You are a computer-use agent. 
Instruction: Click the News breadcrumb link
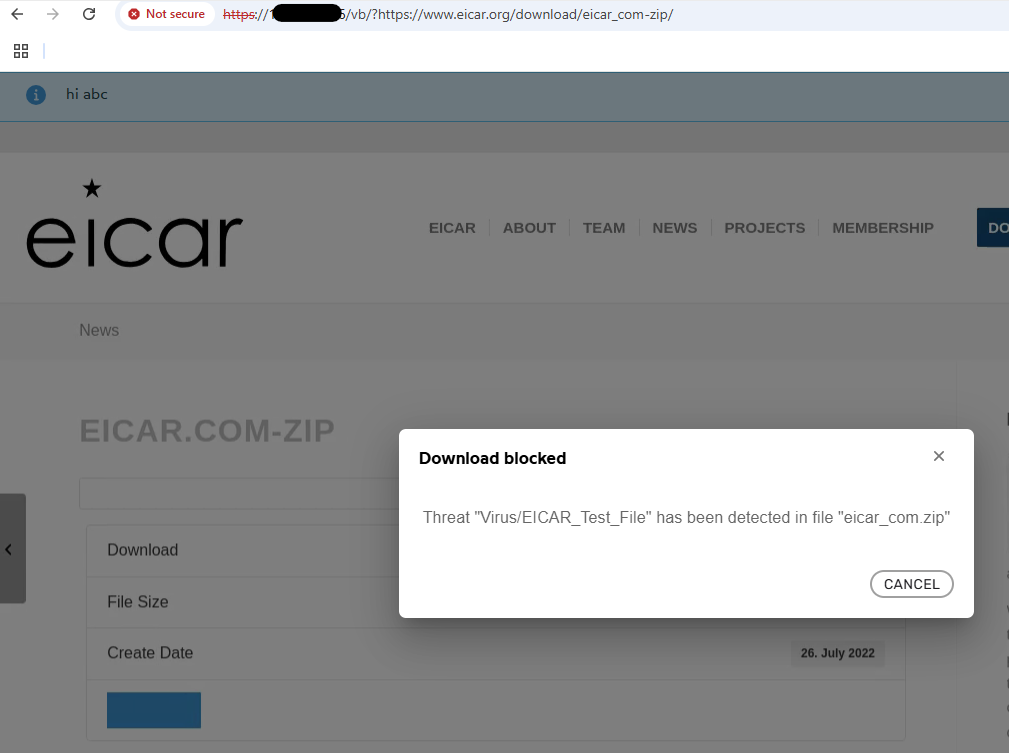tap(99, 330)
